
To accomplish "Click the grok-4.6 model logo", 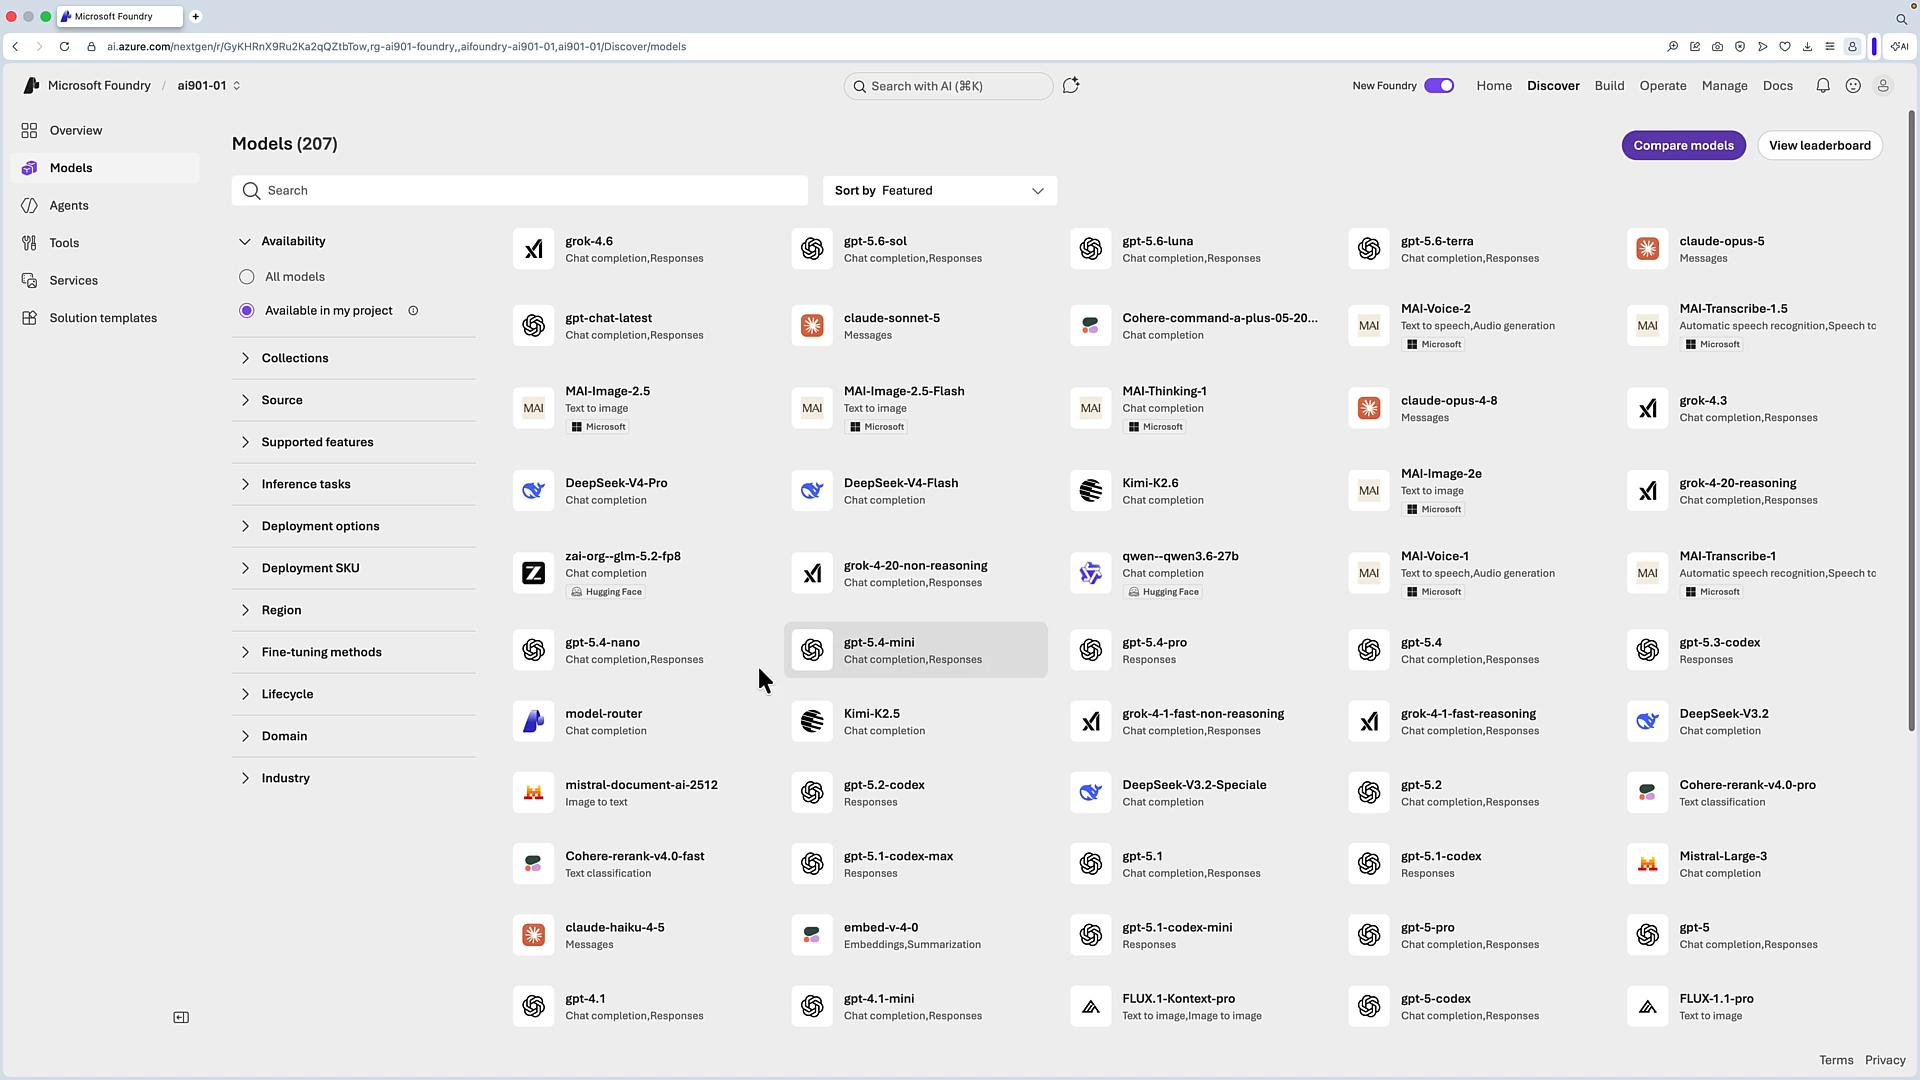I will pos(534,249).
